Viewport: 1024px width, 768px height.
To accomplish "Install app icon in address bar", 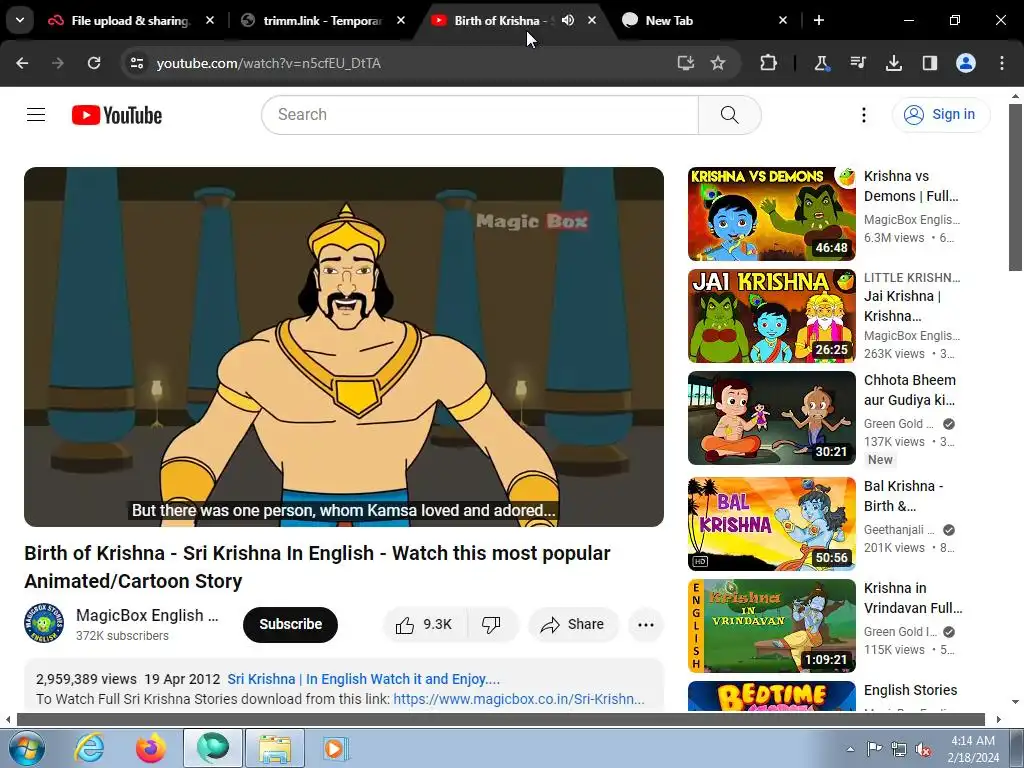I will coord(685,63).
